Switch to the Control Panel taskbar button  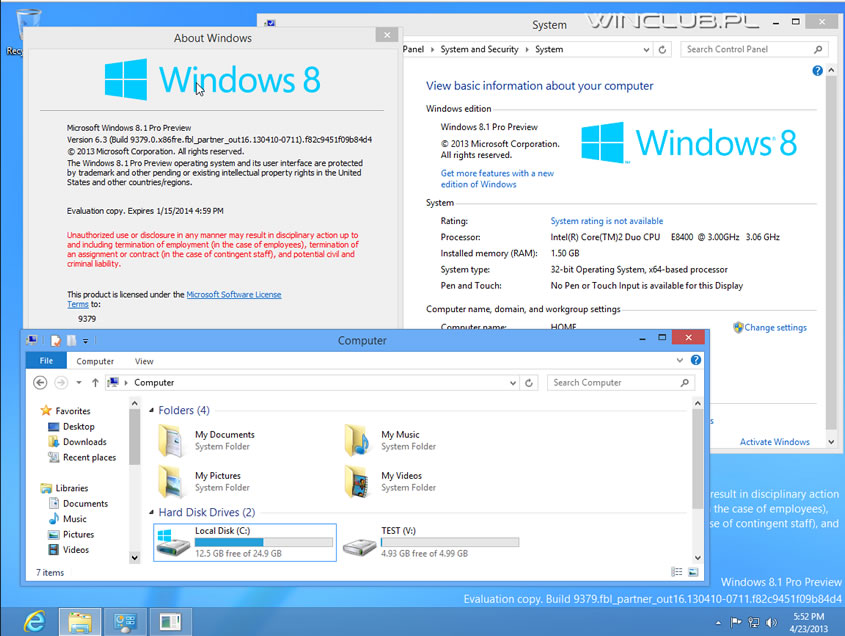[125, 622]
